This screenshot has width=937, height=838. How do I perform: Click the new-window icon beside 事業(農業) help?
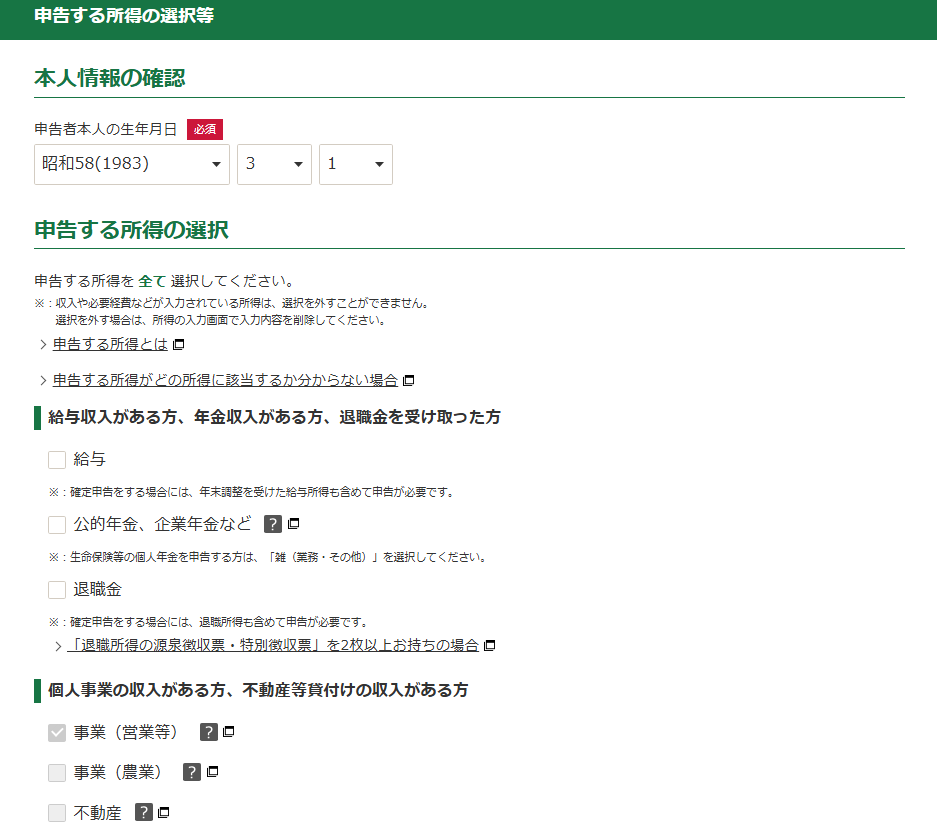tap(212, 772)
